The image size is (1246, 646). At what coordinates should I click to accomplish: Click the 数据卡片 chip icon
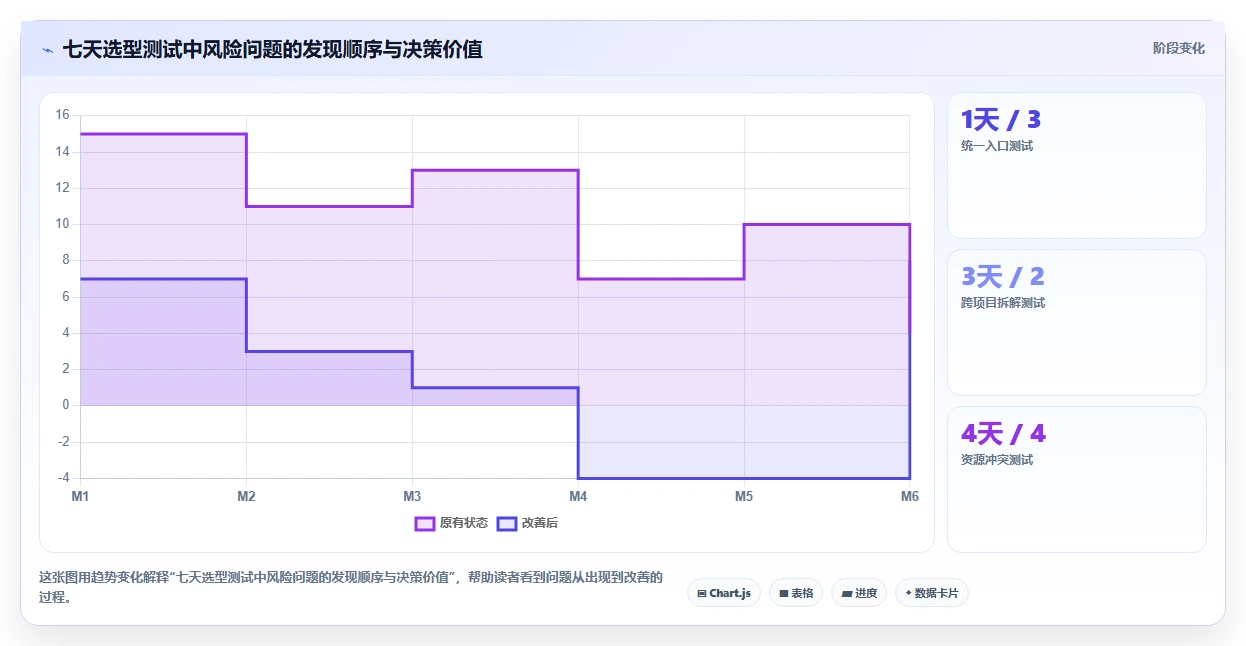[x=908, y=593]
